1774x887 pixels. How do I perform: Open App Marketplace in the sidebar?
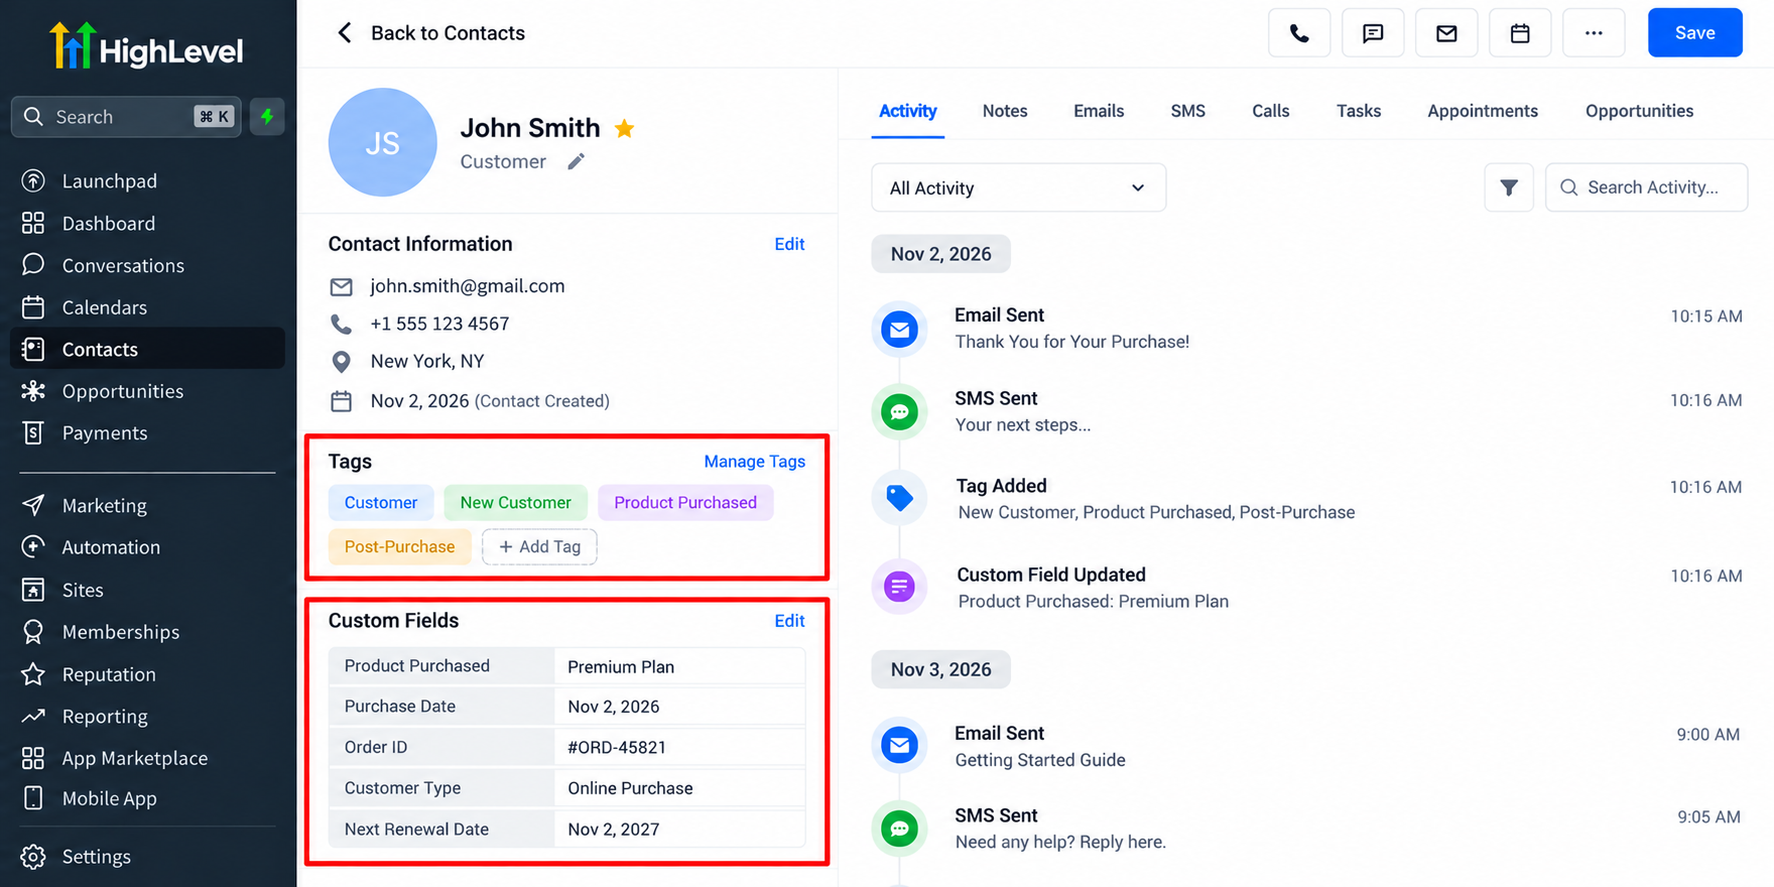click(x=135, y=758)
